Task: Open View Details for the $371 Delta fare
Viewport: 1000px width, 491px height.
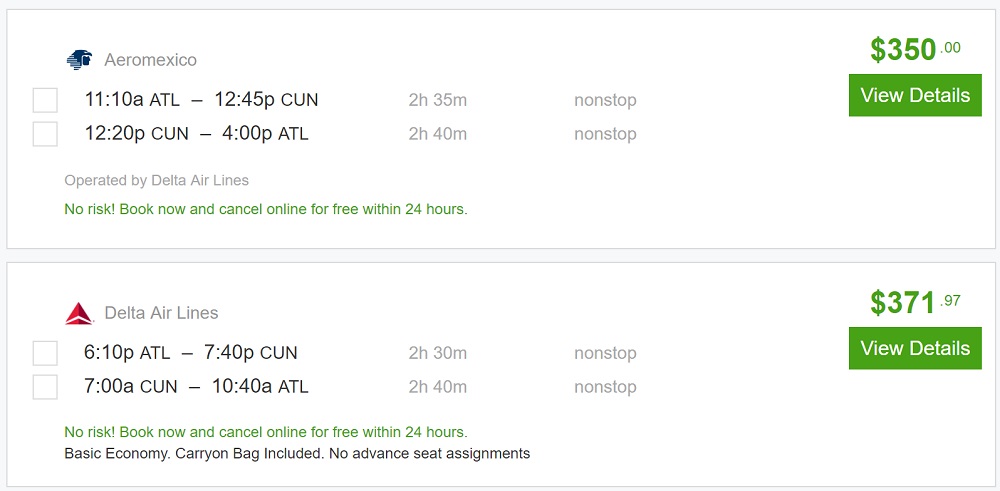Action: 915,349
